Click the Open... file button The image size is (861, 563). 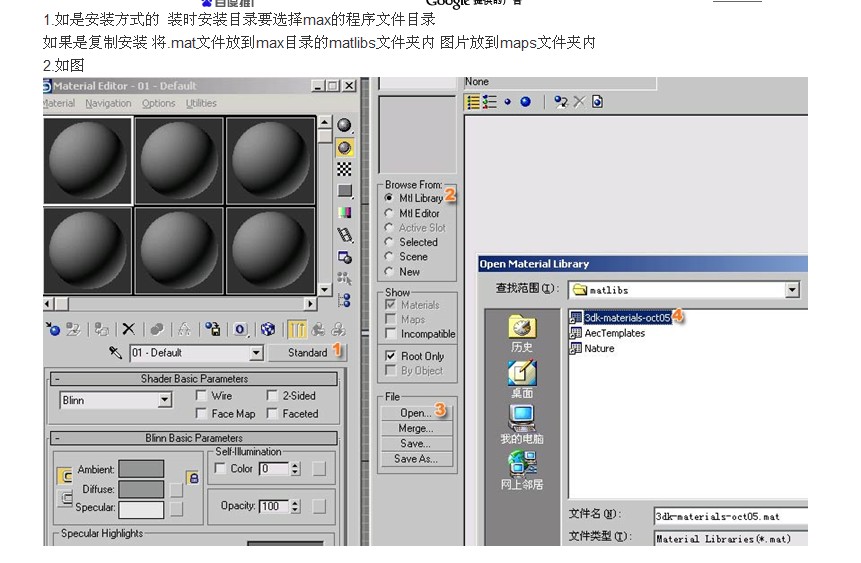point(416,413)
